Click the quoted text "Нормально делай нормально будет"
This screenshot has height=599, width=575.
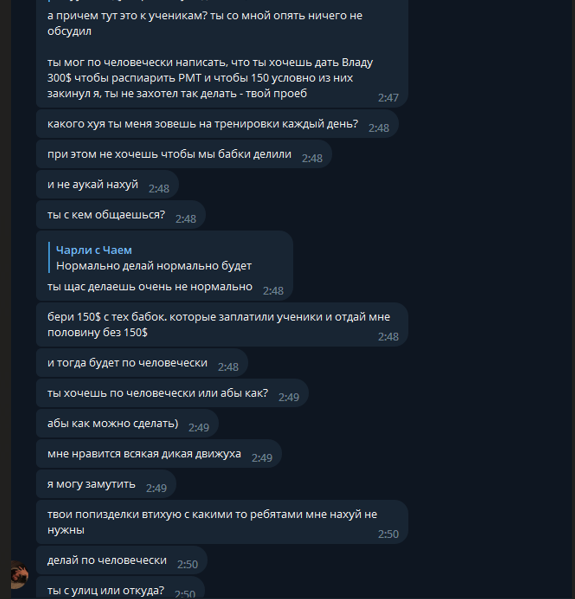pyautogui.click(x=154, y=266)
